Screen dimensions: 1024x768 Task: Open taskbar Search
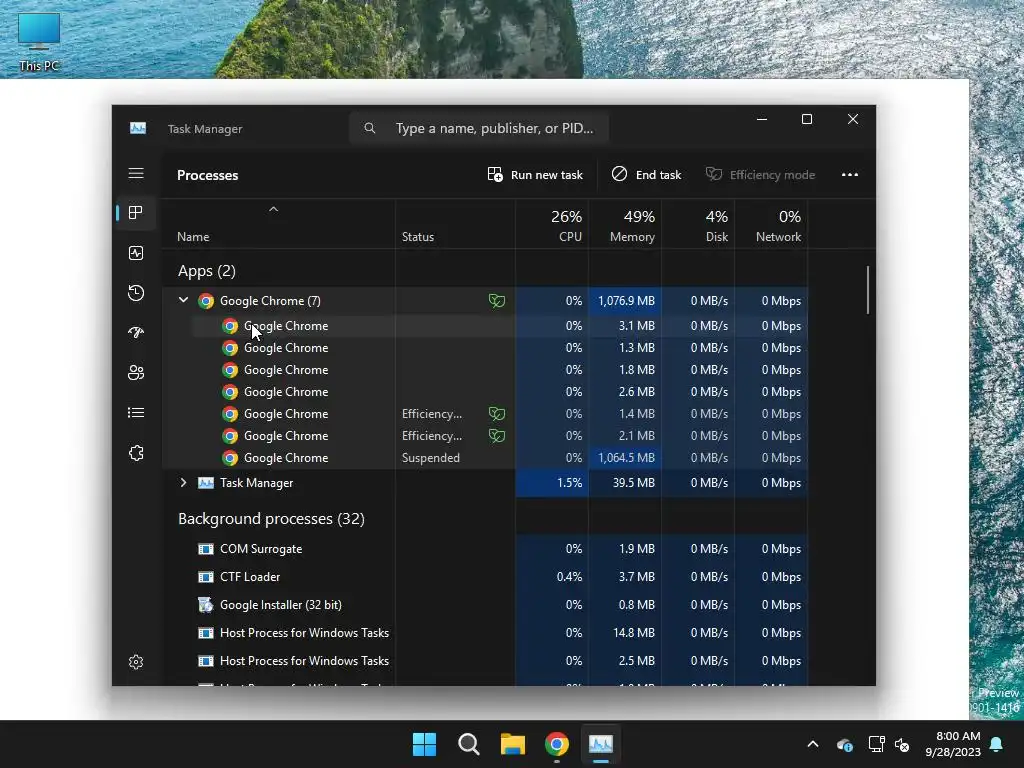(468, 744)
